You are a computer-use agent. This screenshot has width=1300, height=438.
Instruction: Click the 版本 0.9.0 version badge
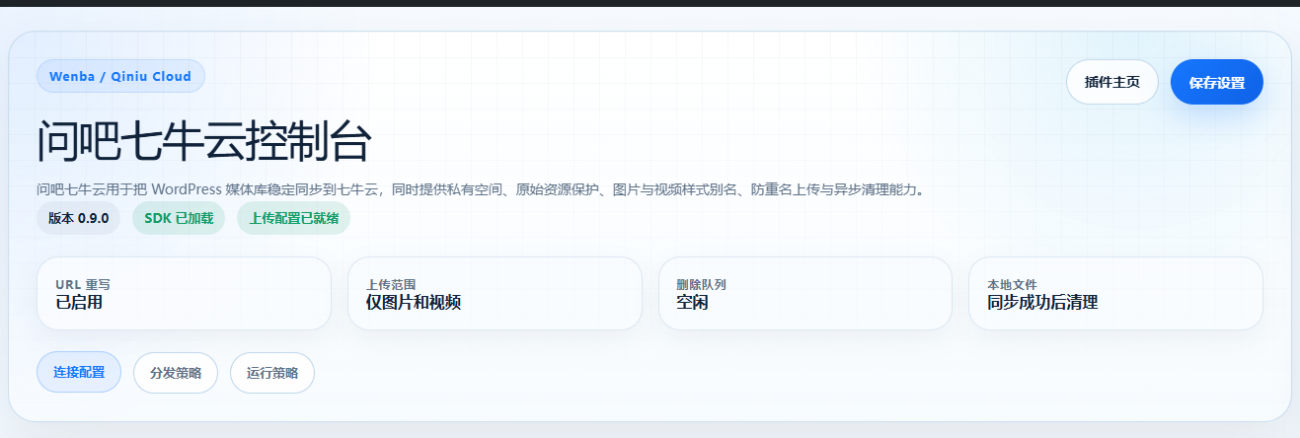[x=78, y=218]
